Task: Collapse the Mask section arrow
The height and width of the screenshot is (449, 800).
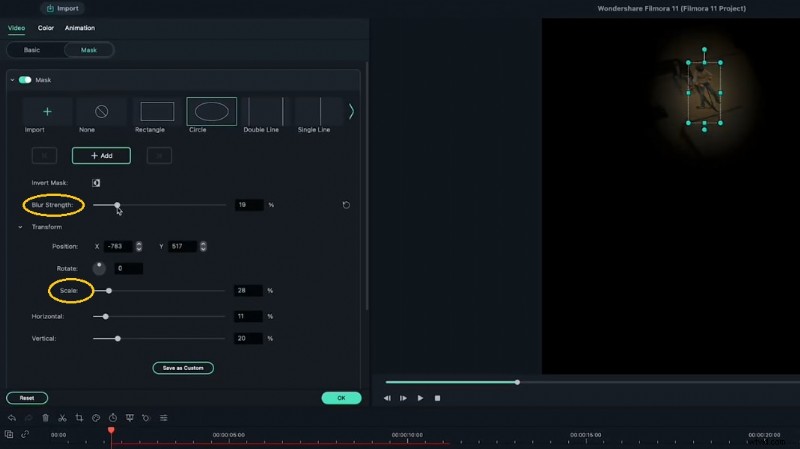Action: point(11,80)
